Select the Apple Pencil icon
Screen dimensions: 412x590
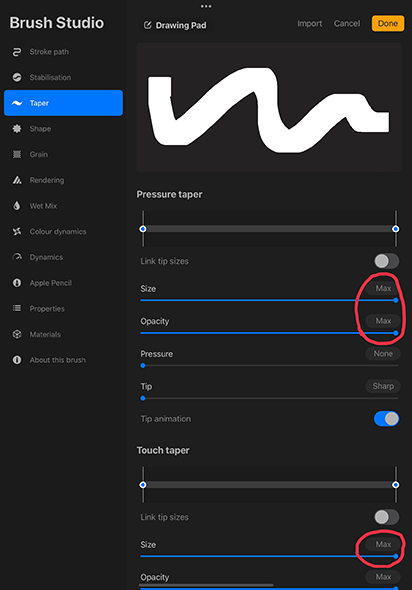[x=17, y=283]
